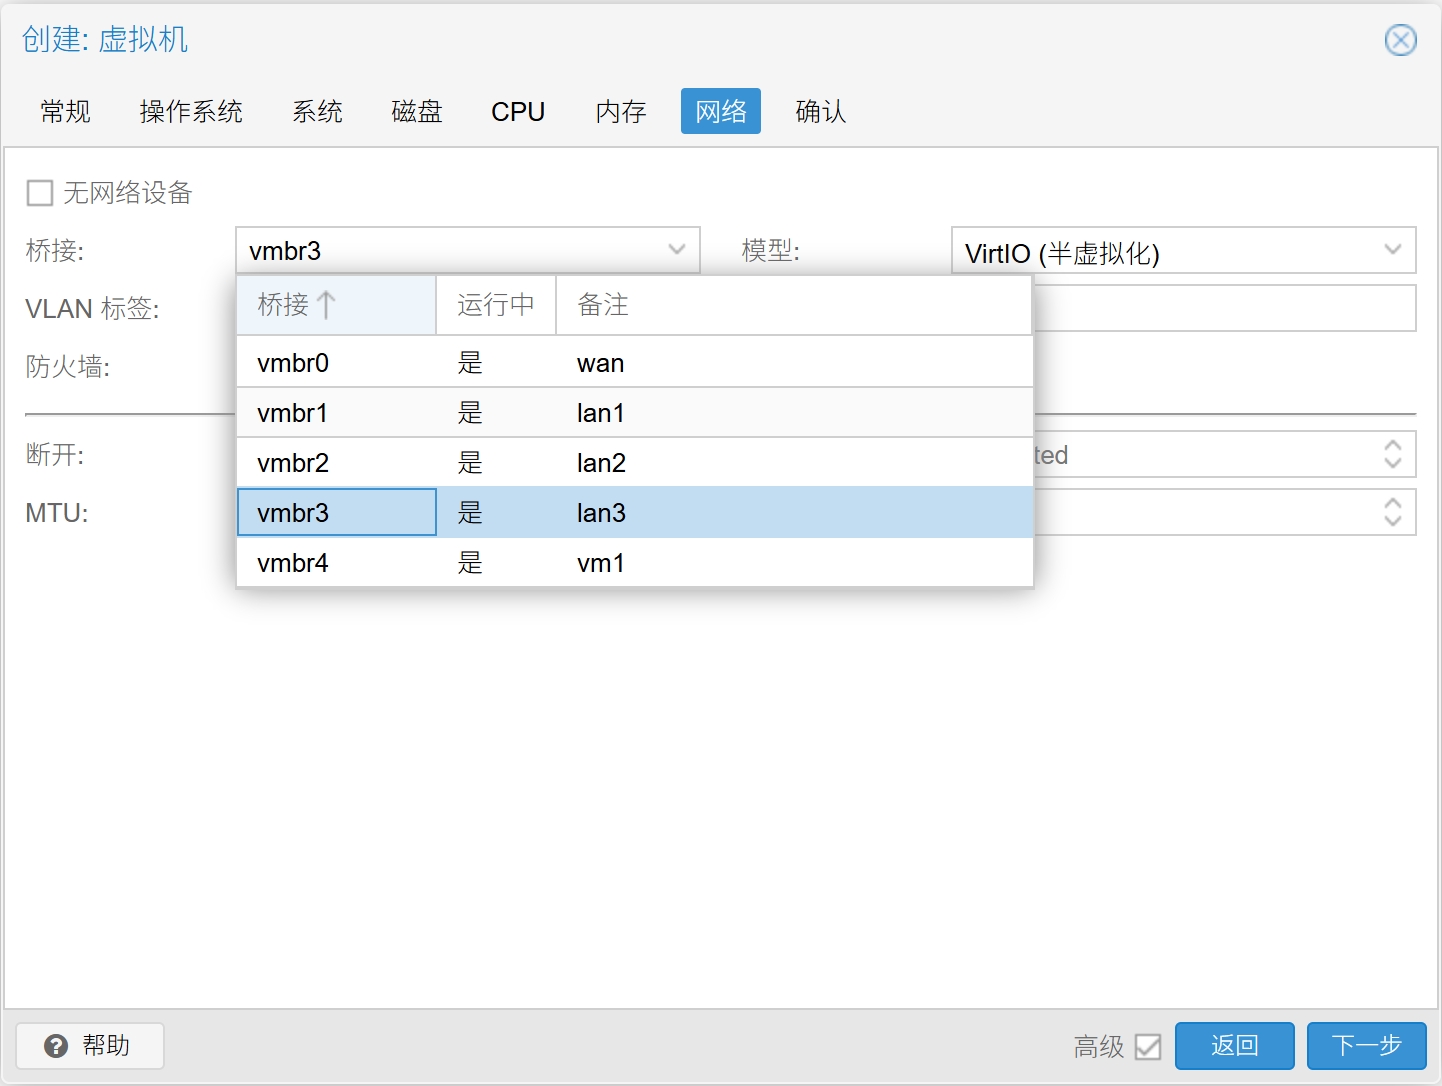1442x1086 pixels.
Task: Open the 模型 VirtIO dropdown
Action: [x=1392, y=250]
